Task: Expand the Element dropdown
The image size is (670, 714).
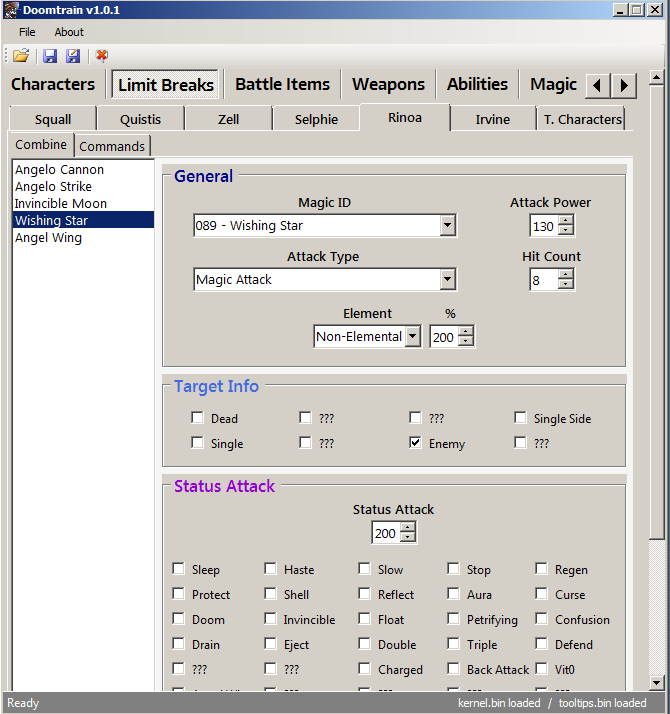Action: [x=413, y=337]
